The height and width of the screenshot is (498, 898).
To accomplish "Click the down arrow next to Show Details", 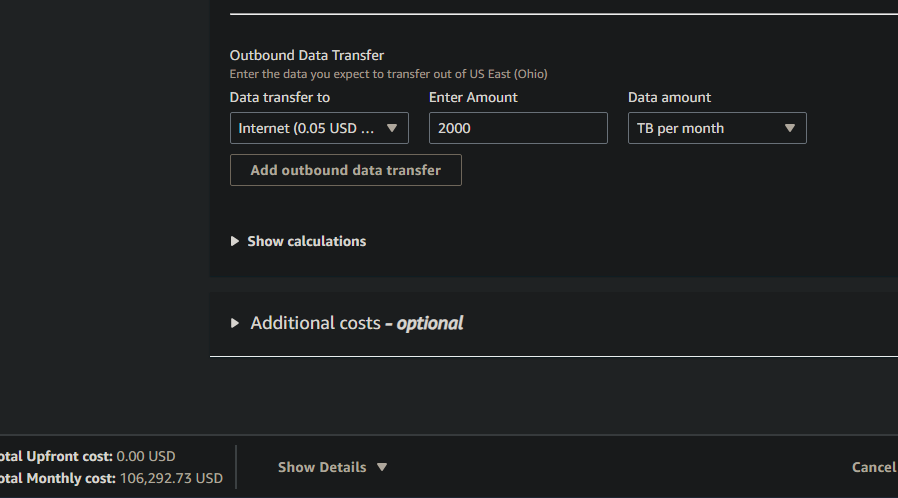I will [x=382, y=467].
